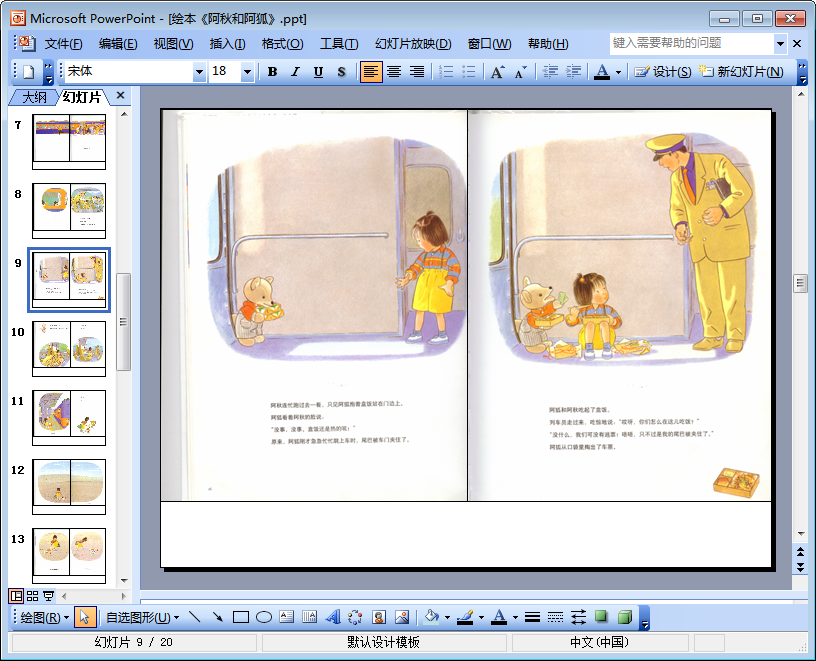This screenshot has height=661, width=816.
Task: Toggle Italic formatting
Action: pos(295,72)
